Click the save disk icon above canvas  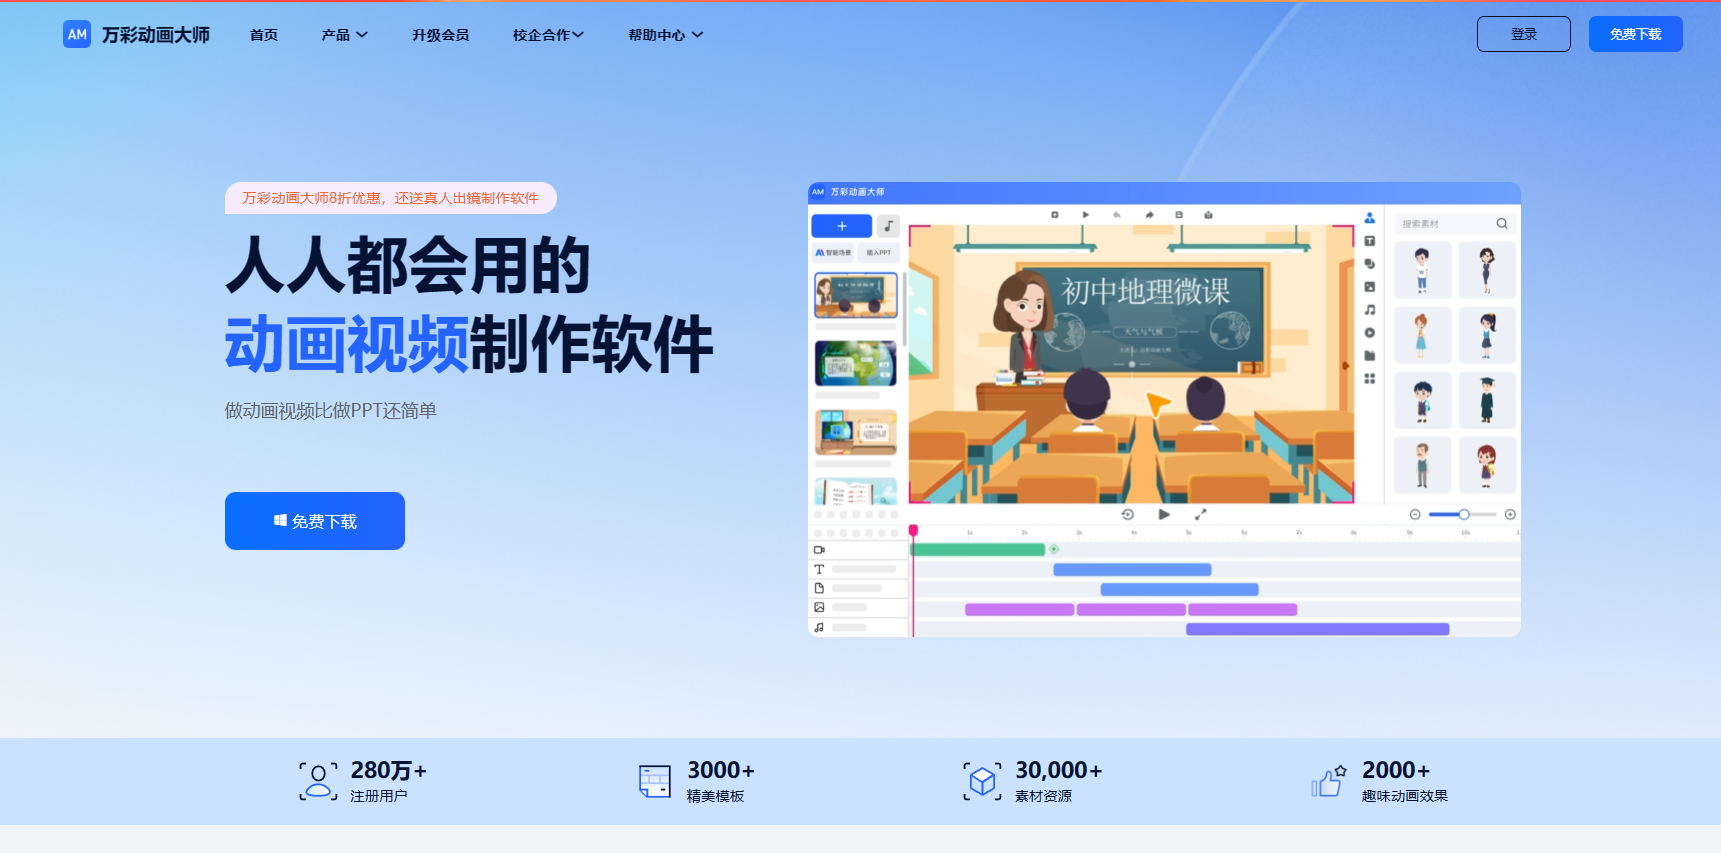(1179, 215)
